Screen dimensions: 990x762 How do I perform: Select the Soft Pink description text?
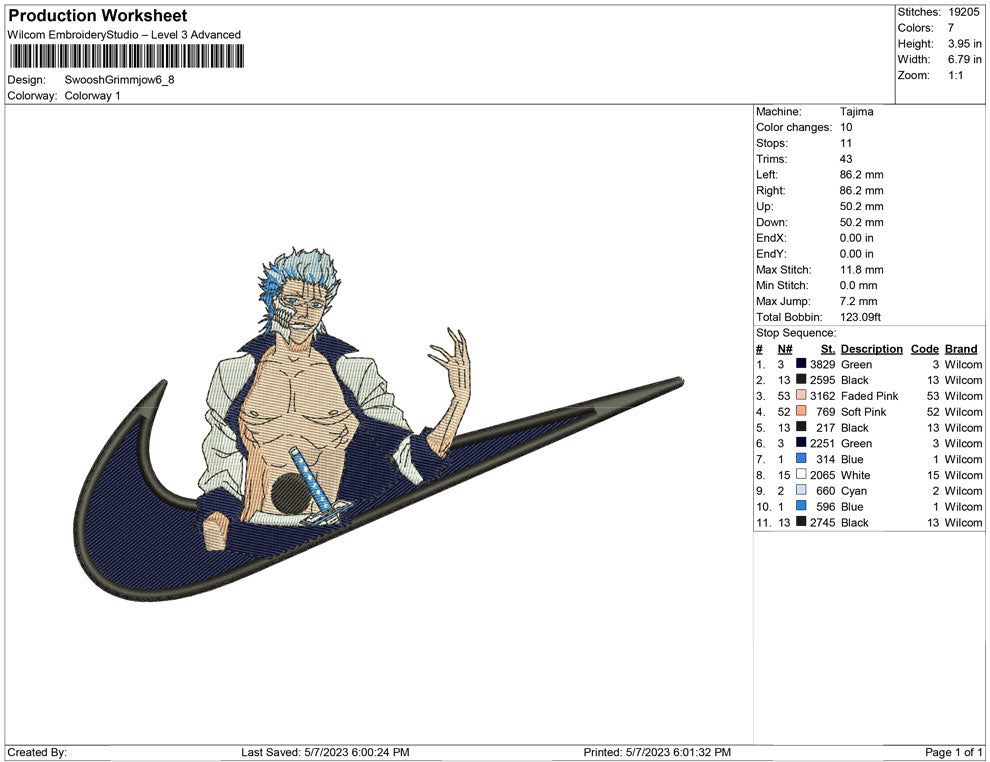[x=864, y=412]
